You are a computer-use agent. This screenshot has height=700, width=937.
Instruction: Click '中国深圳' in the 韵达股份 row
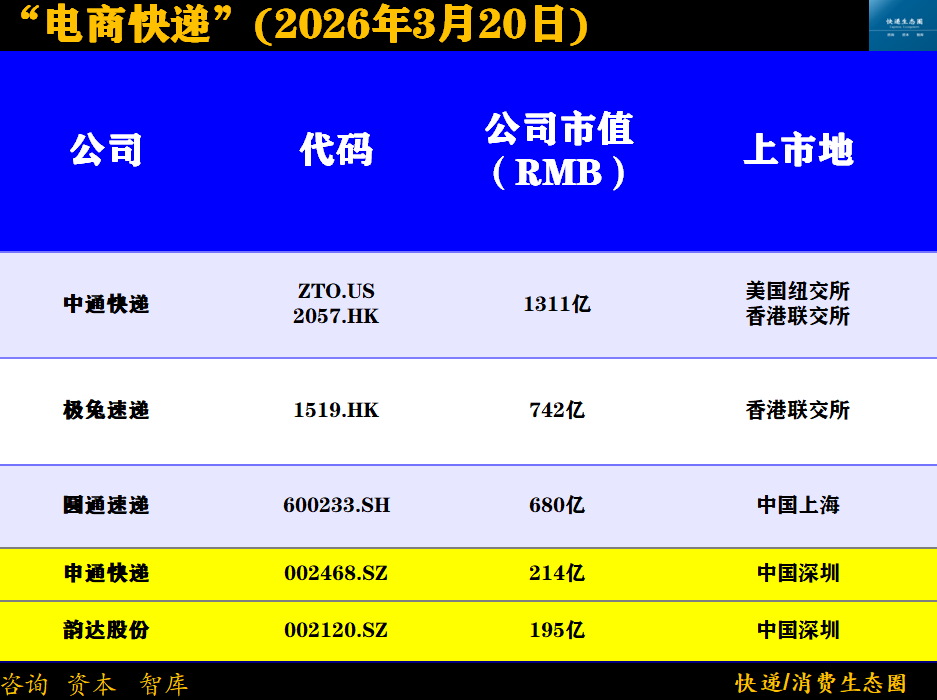tap(798, 630)
